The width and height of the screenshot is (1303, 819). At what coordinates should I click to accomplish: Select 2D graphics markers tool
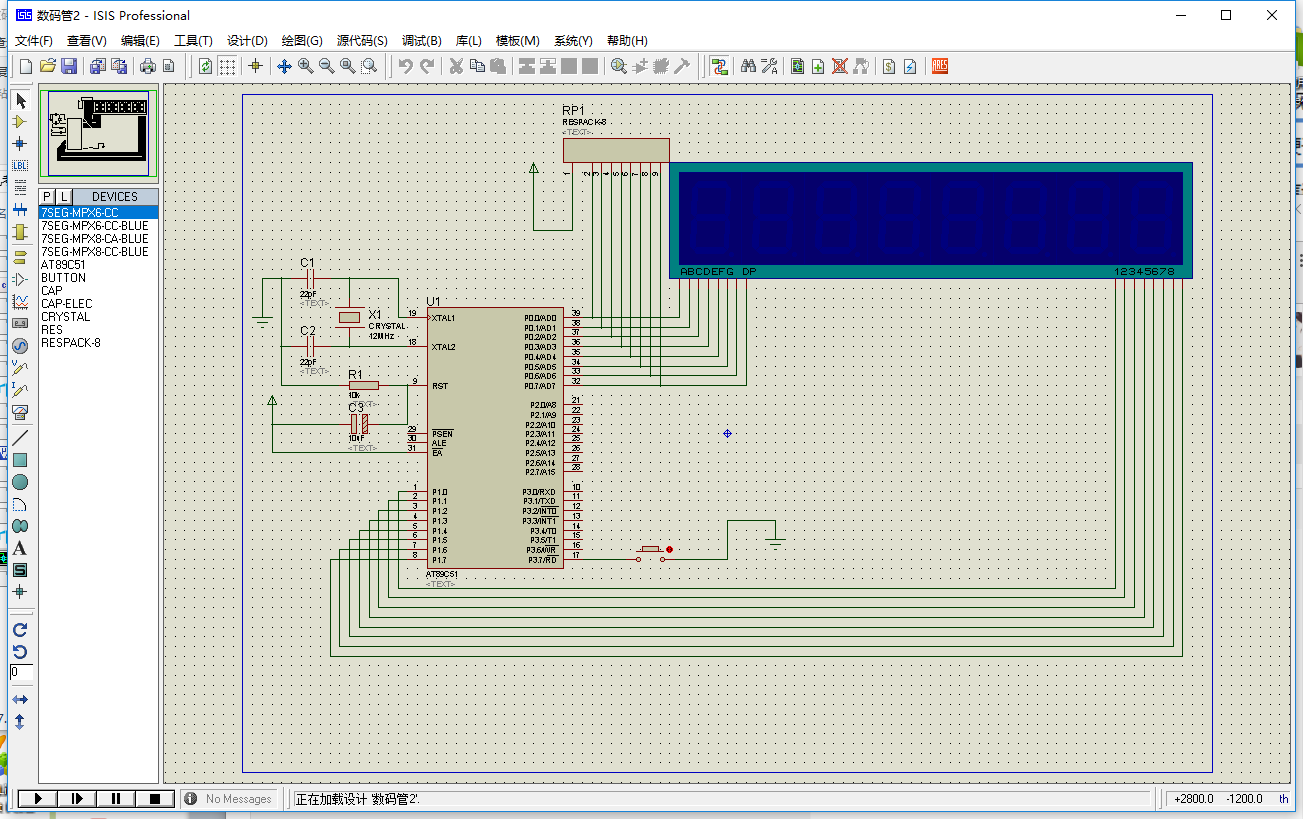[20, 592]
